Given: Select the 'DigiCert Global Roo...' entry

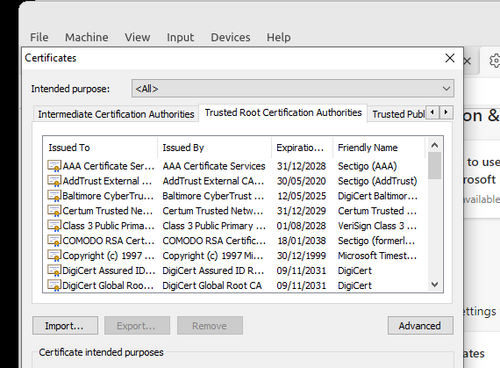Looking at the screenshot, I should 108,285.
